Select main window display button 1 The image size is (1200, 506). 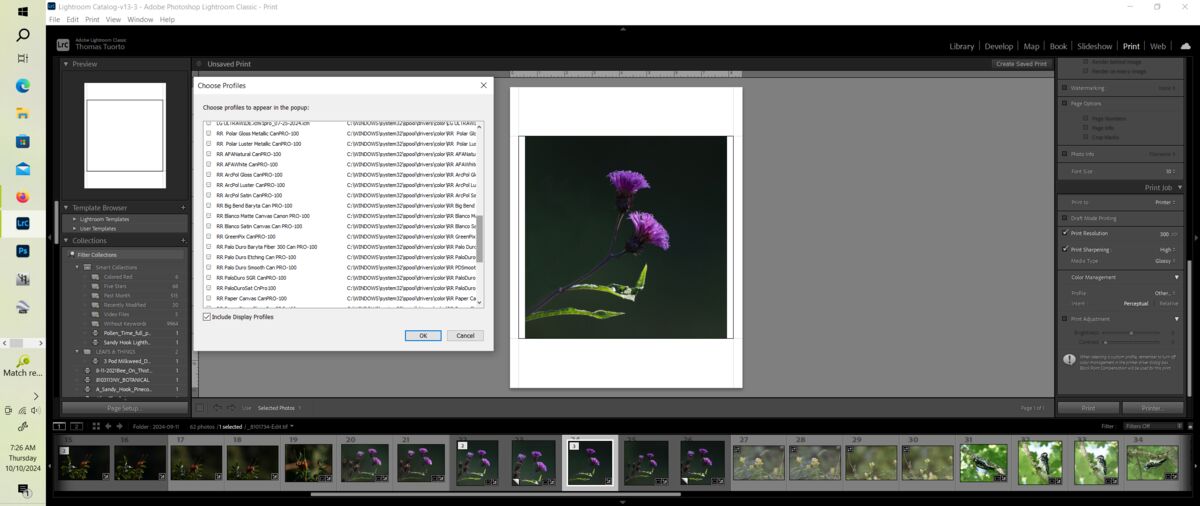[x=60, y=426]
